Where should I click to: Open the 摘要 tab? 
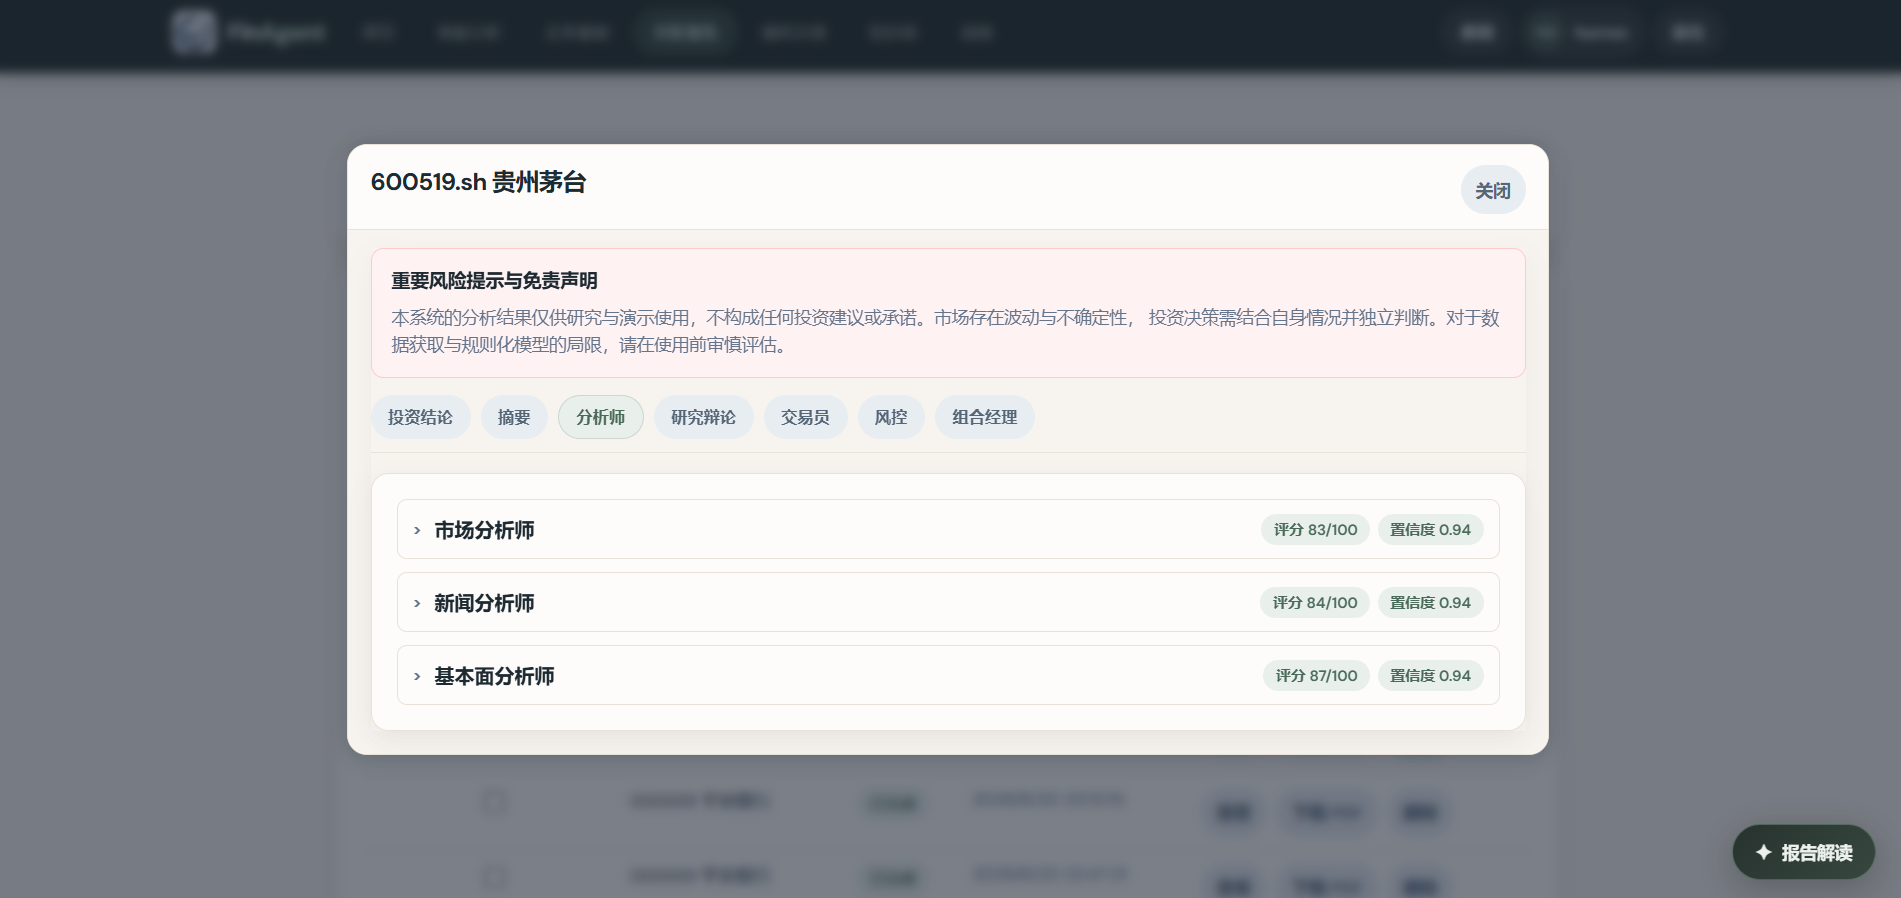pos(514,417)
